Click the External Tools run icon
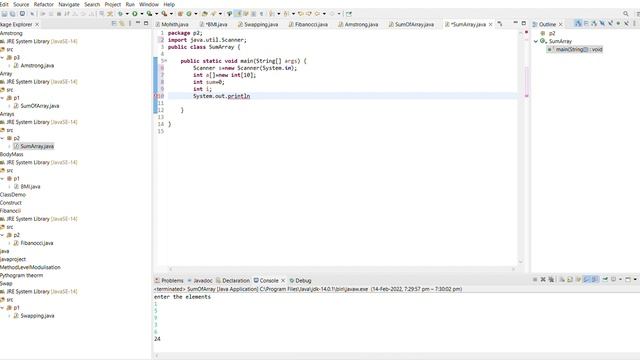This screenshot has height=360, width=640. 164,13
